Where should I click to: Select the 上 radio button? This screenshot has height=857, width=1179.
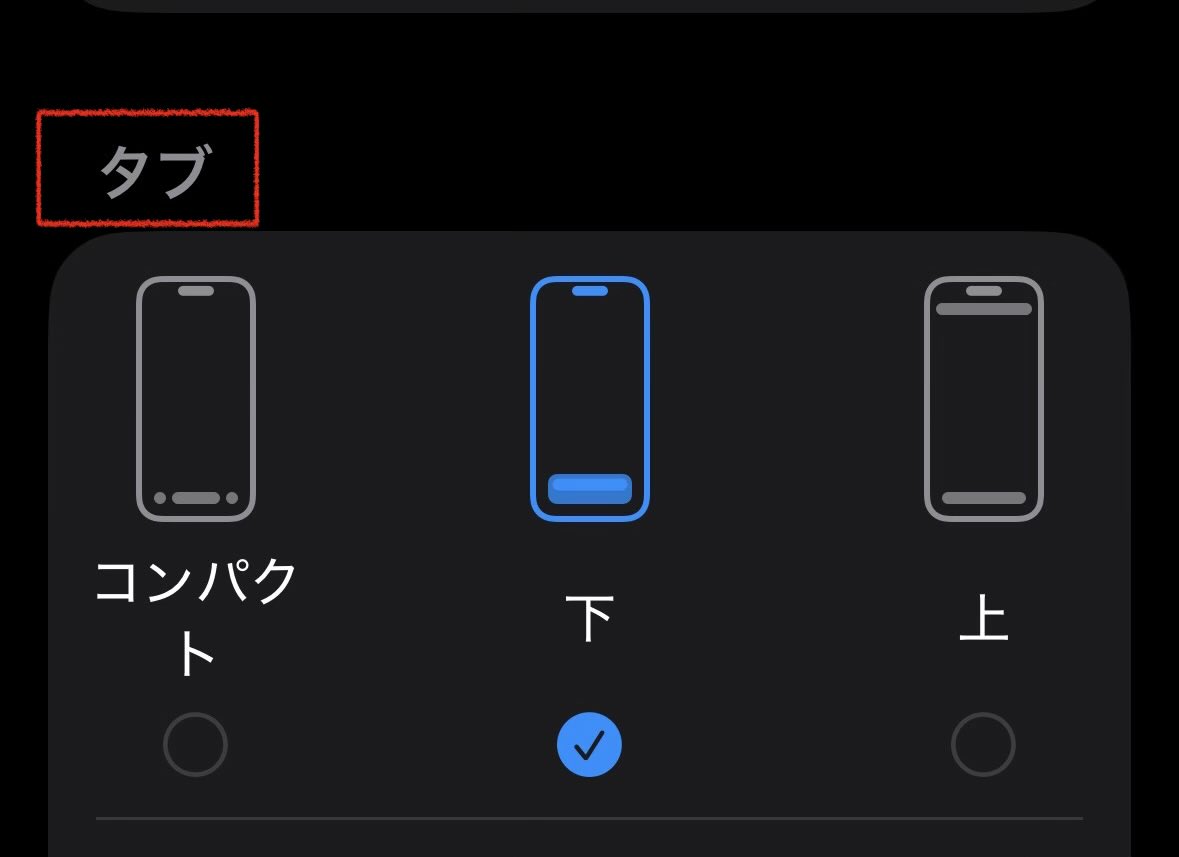coord(984,744)
